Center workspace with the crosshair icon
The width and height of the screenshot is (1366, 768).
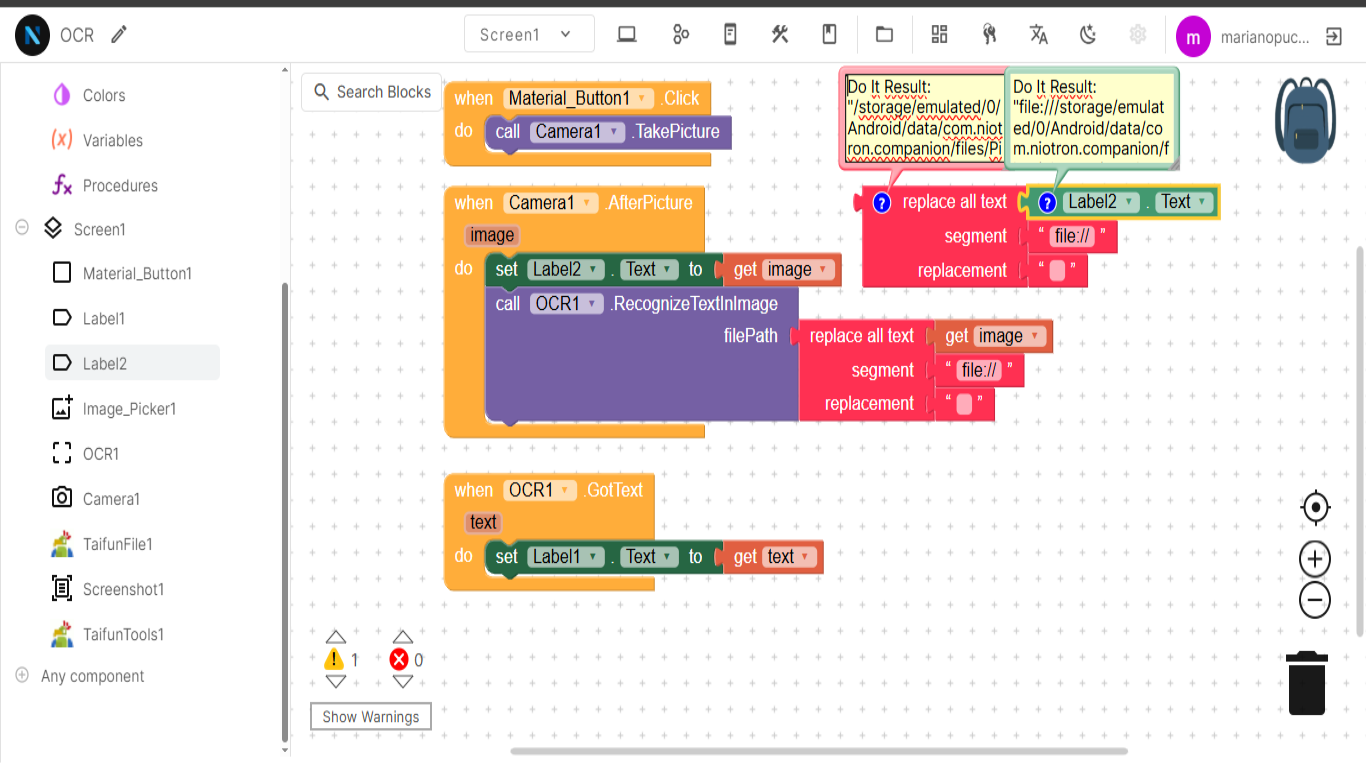pos(1315,508)
